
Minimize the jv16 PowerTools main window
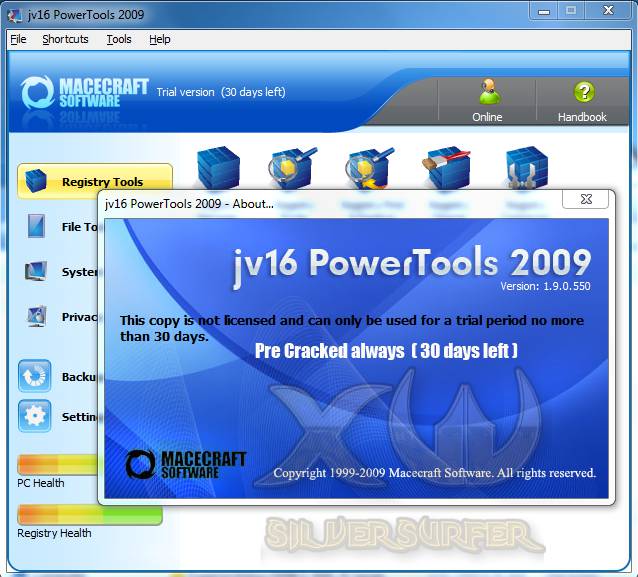(x=544, y=11)
